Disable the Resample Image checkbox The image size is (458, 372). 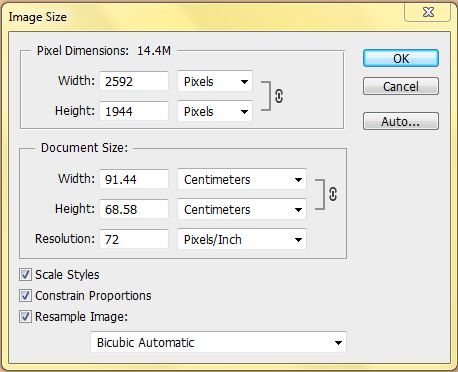pyautogui.click(x=25, y=316)
